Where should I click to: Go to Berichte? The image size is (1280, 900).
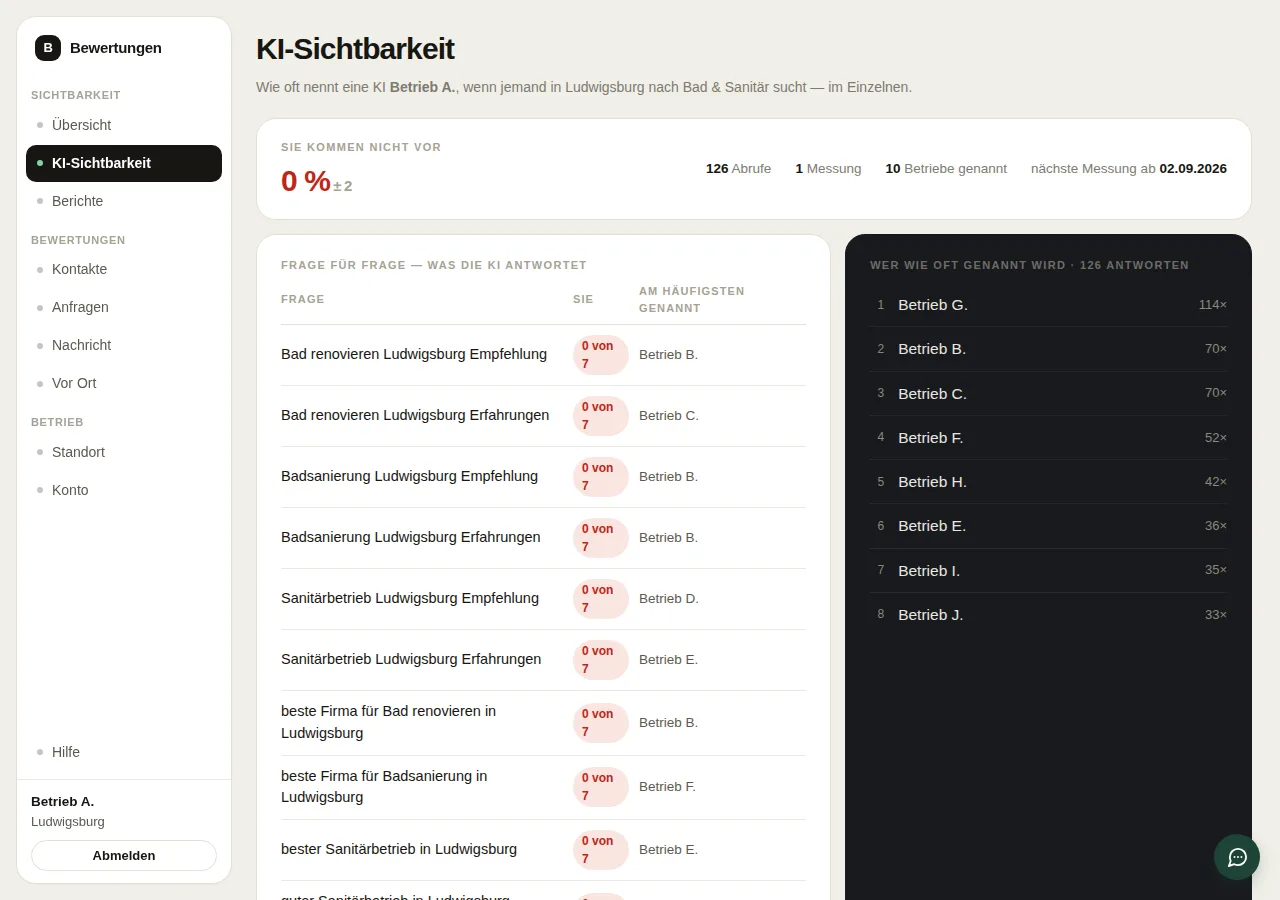(124, 201)
